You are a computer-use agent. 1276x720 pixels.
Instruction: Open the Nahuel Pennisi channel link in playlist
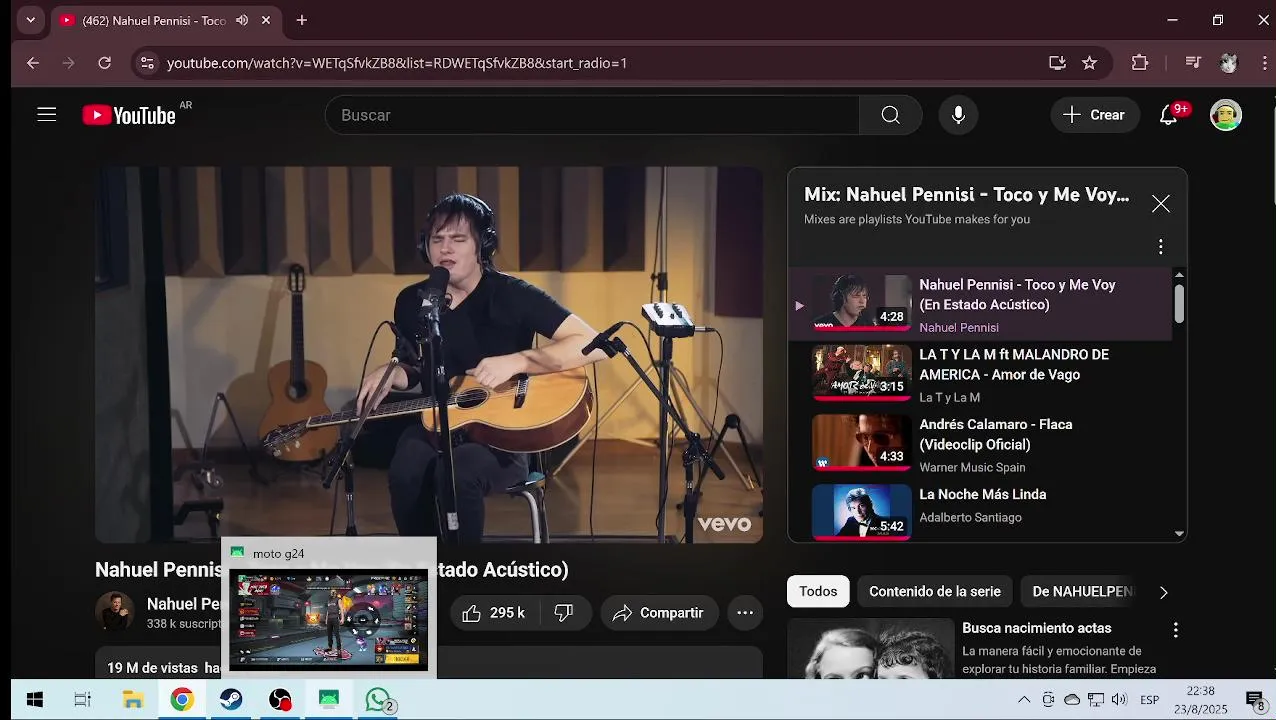click(959, 327)
